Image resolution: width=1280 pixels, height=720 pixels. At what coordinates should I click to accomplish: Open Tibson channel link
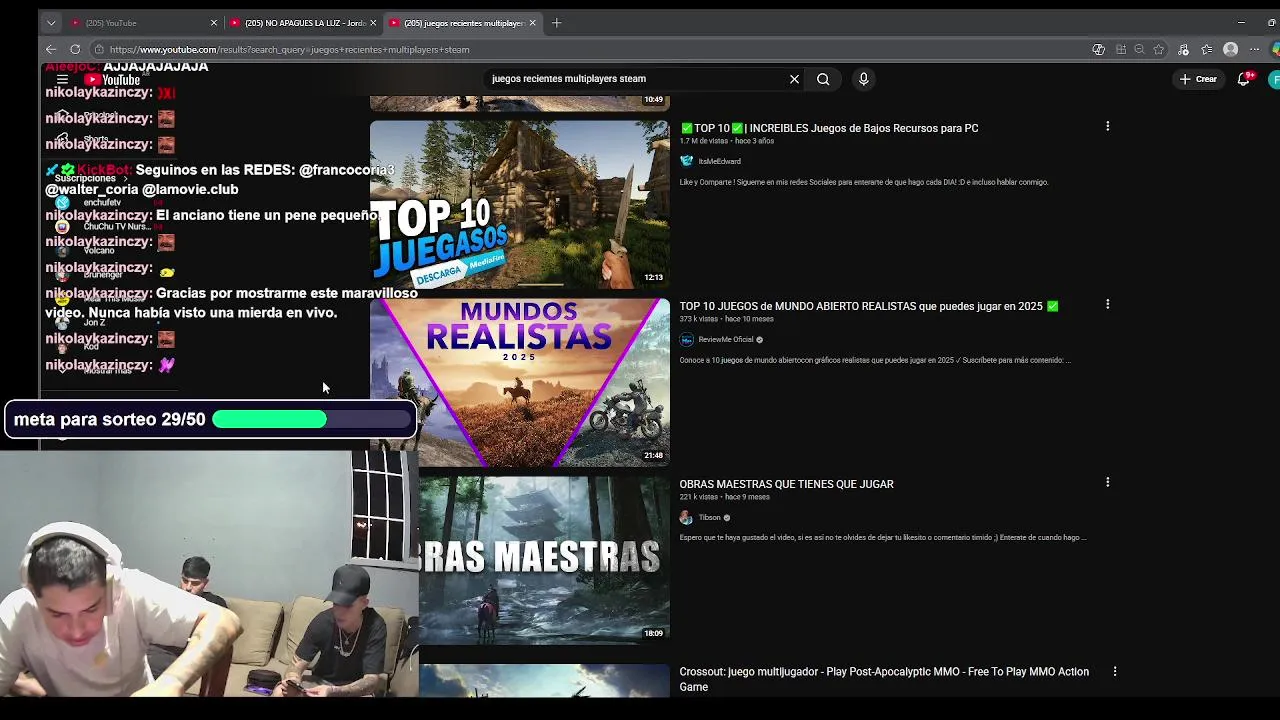709,517
